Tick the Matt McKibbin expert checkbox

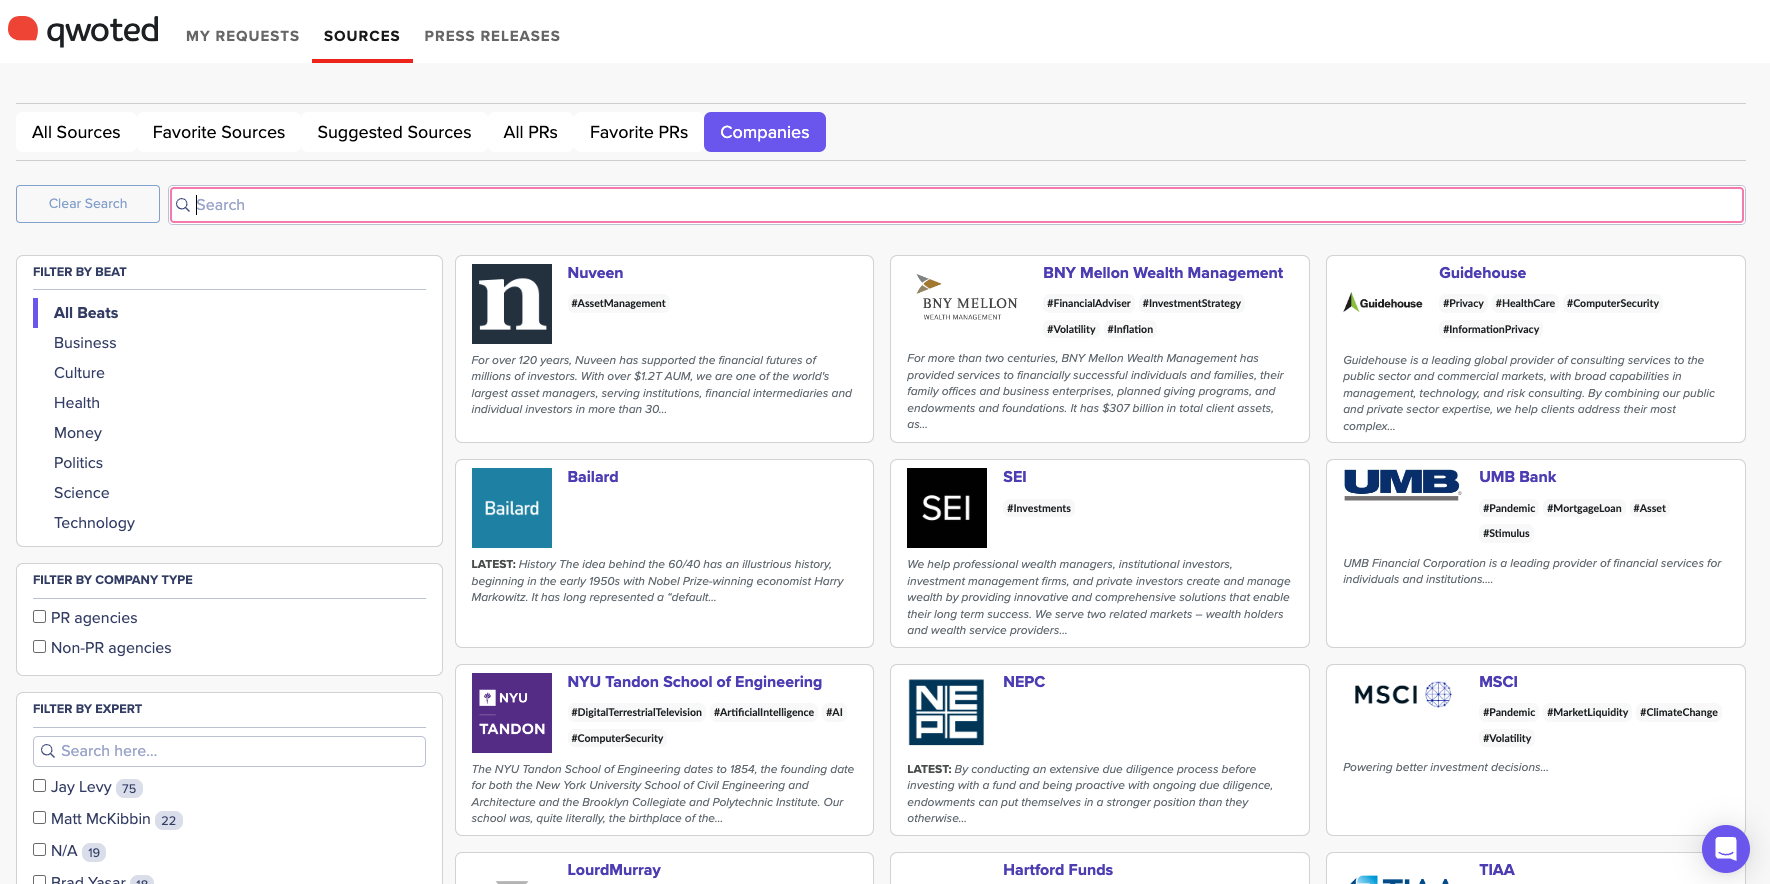40,818
